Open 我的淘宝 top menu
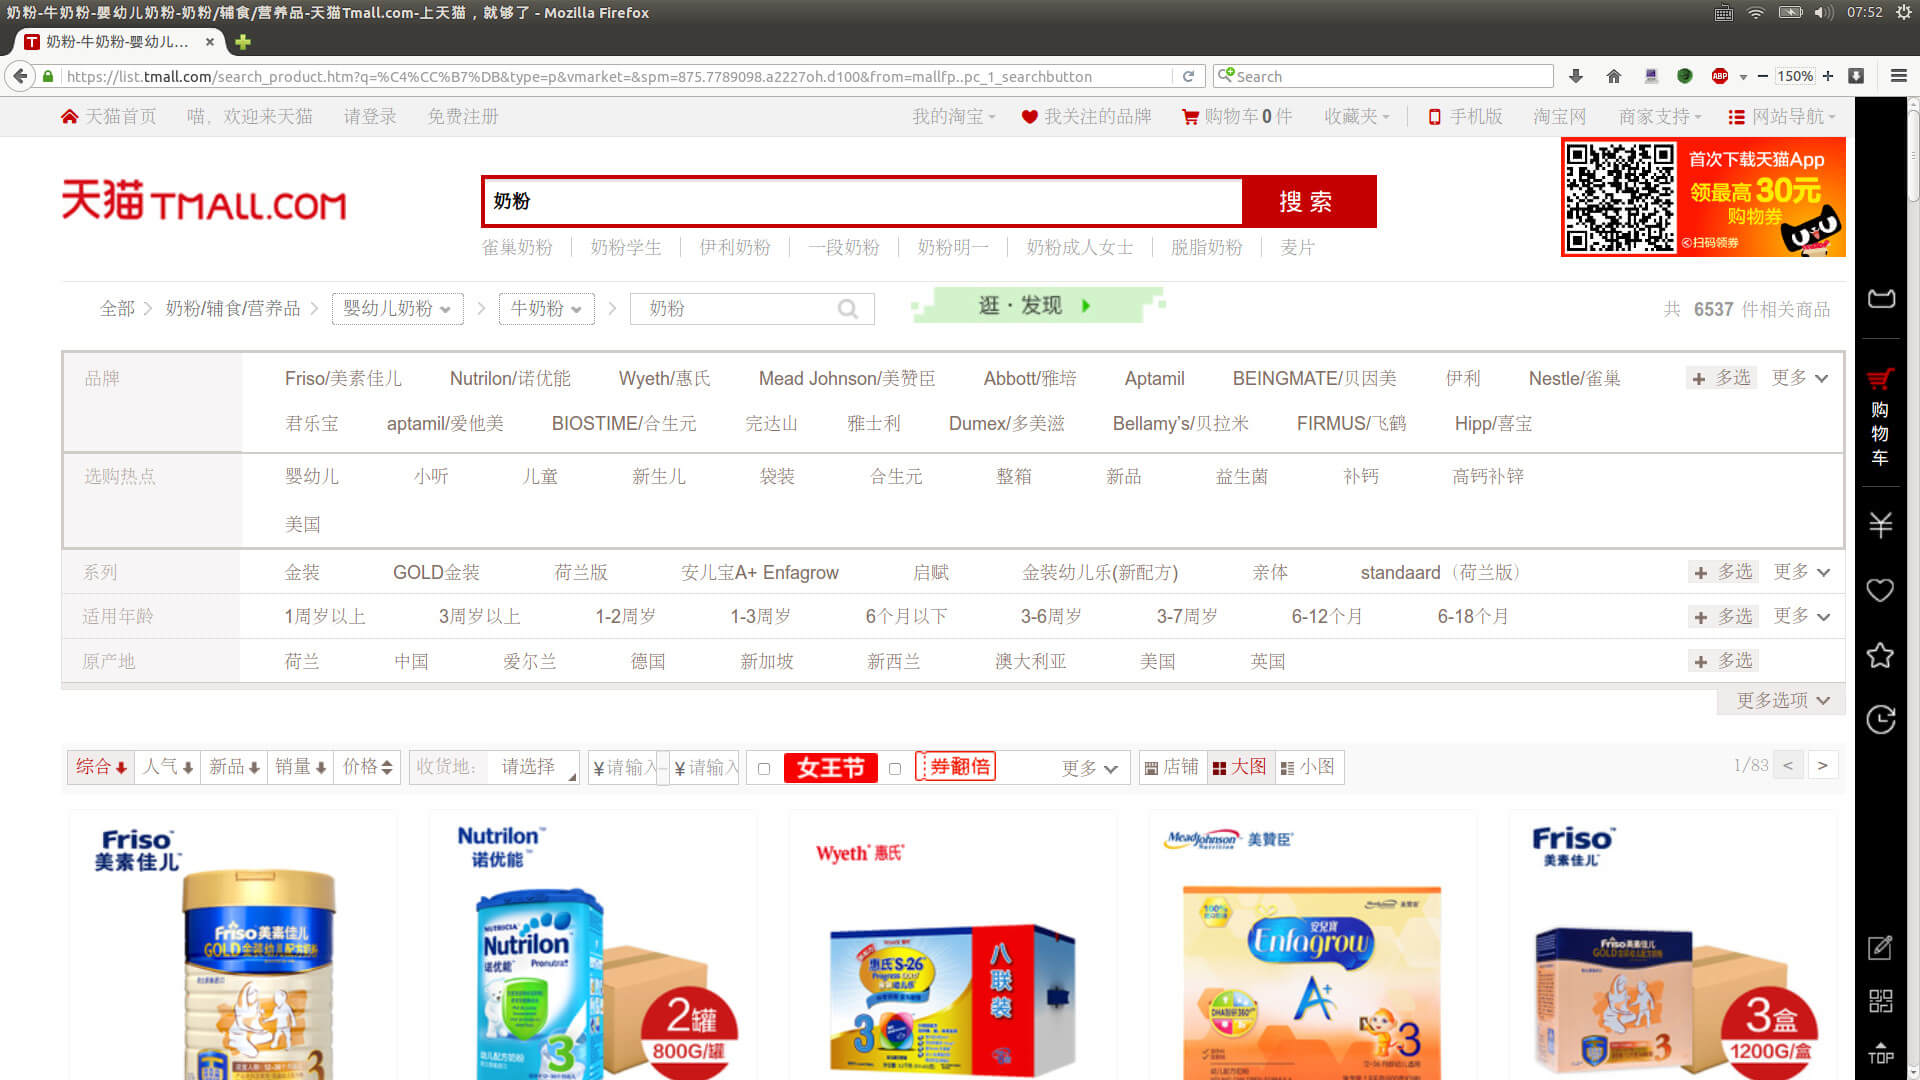 coord(953,117)
